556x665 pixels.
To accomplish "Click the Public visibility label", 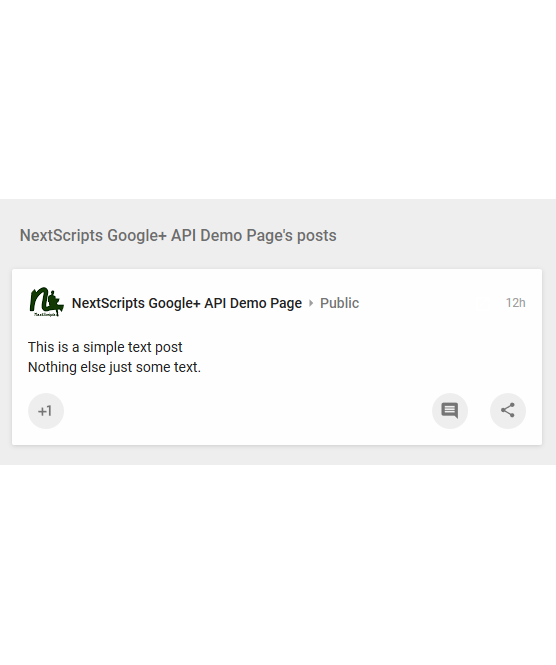I will [339, 303].
